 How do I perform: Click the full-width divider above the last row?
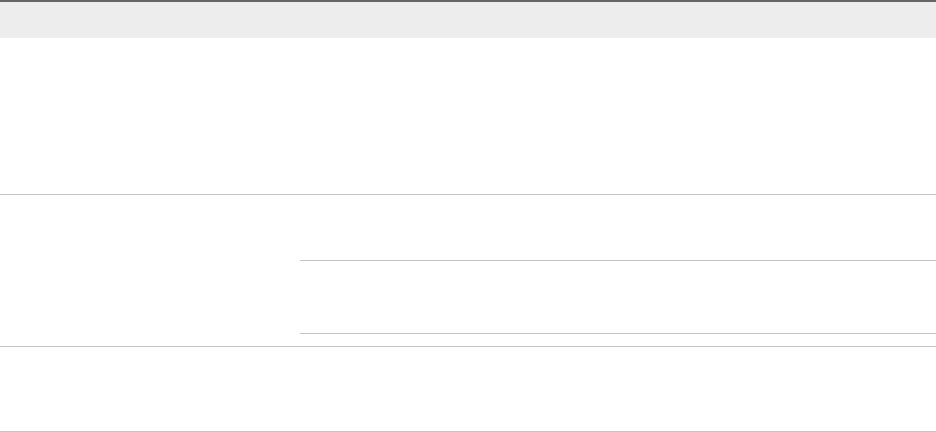click(x=468, y=347)
